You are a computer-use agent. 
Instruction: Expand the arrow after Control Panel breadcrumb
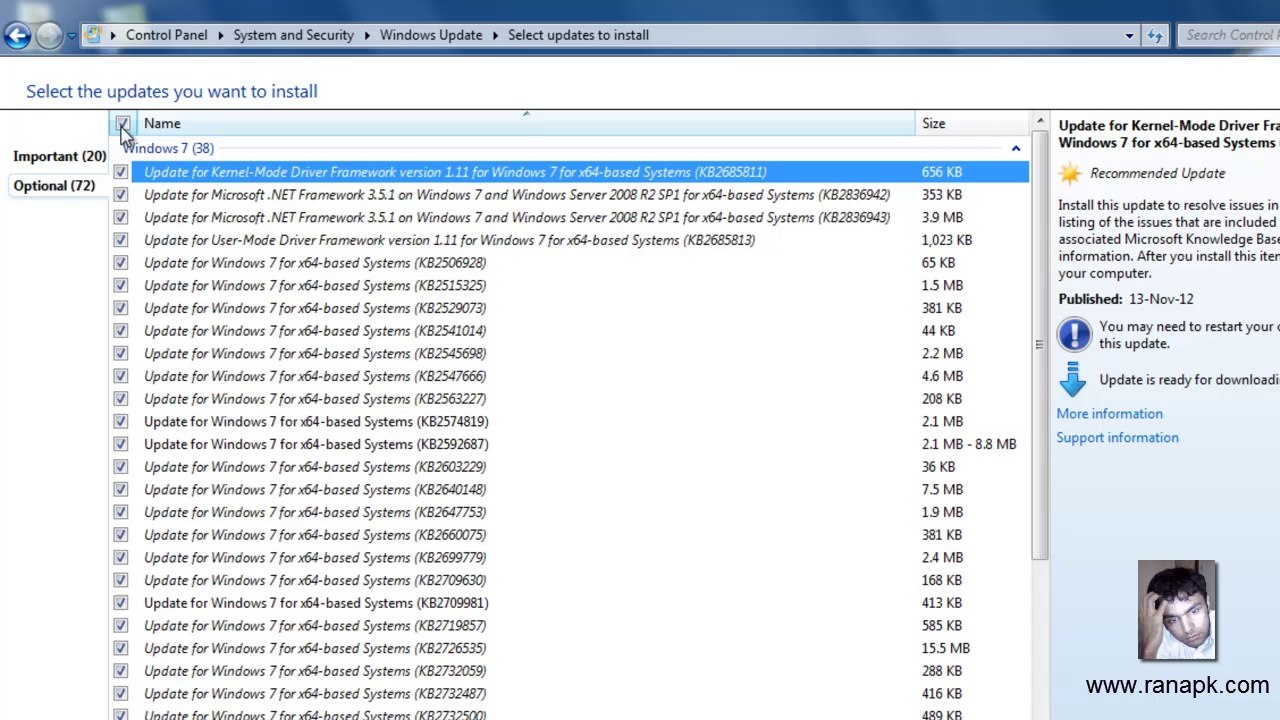point(220,35)
